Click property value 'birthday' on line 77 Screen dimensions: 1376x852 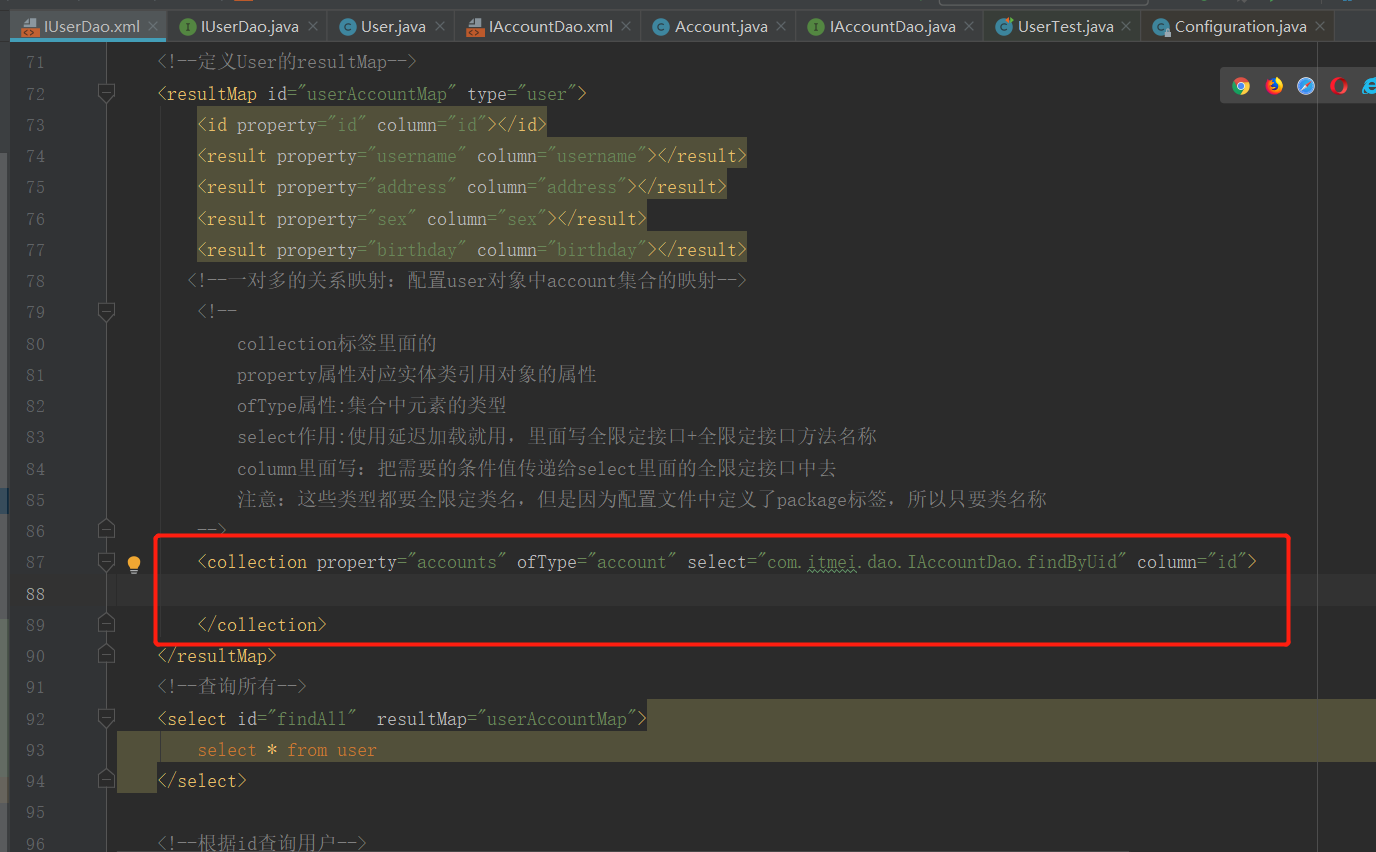click(x=417, y=250)
